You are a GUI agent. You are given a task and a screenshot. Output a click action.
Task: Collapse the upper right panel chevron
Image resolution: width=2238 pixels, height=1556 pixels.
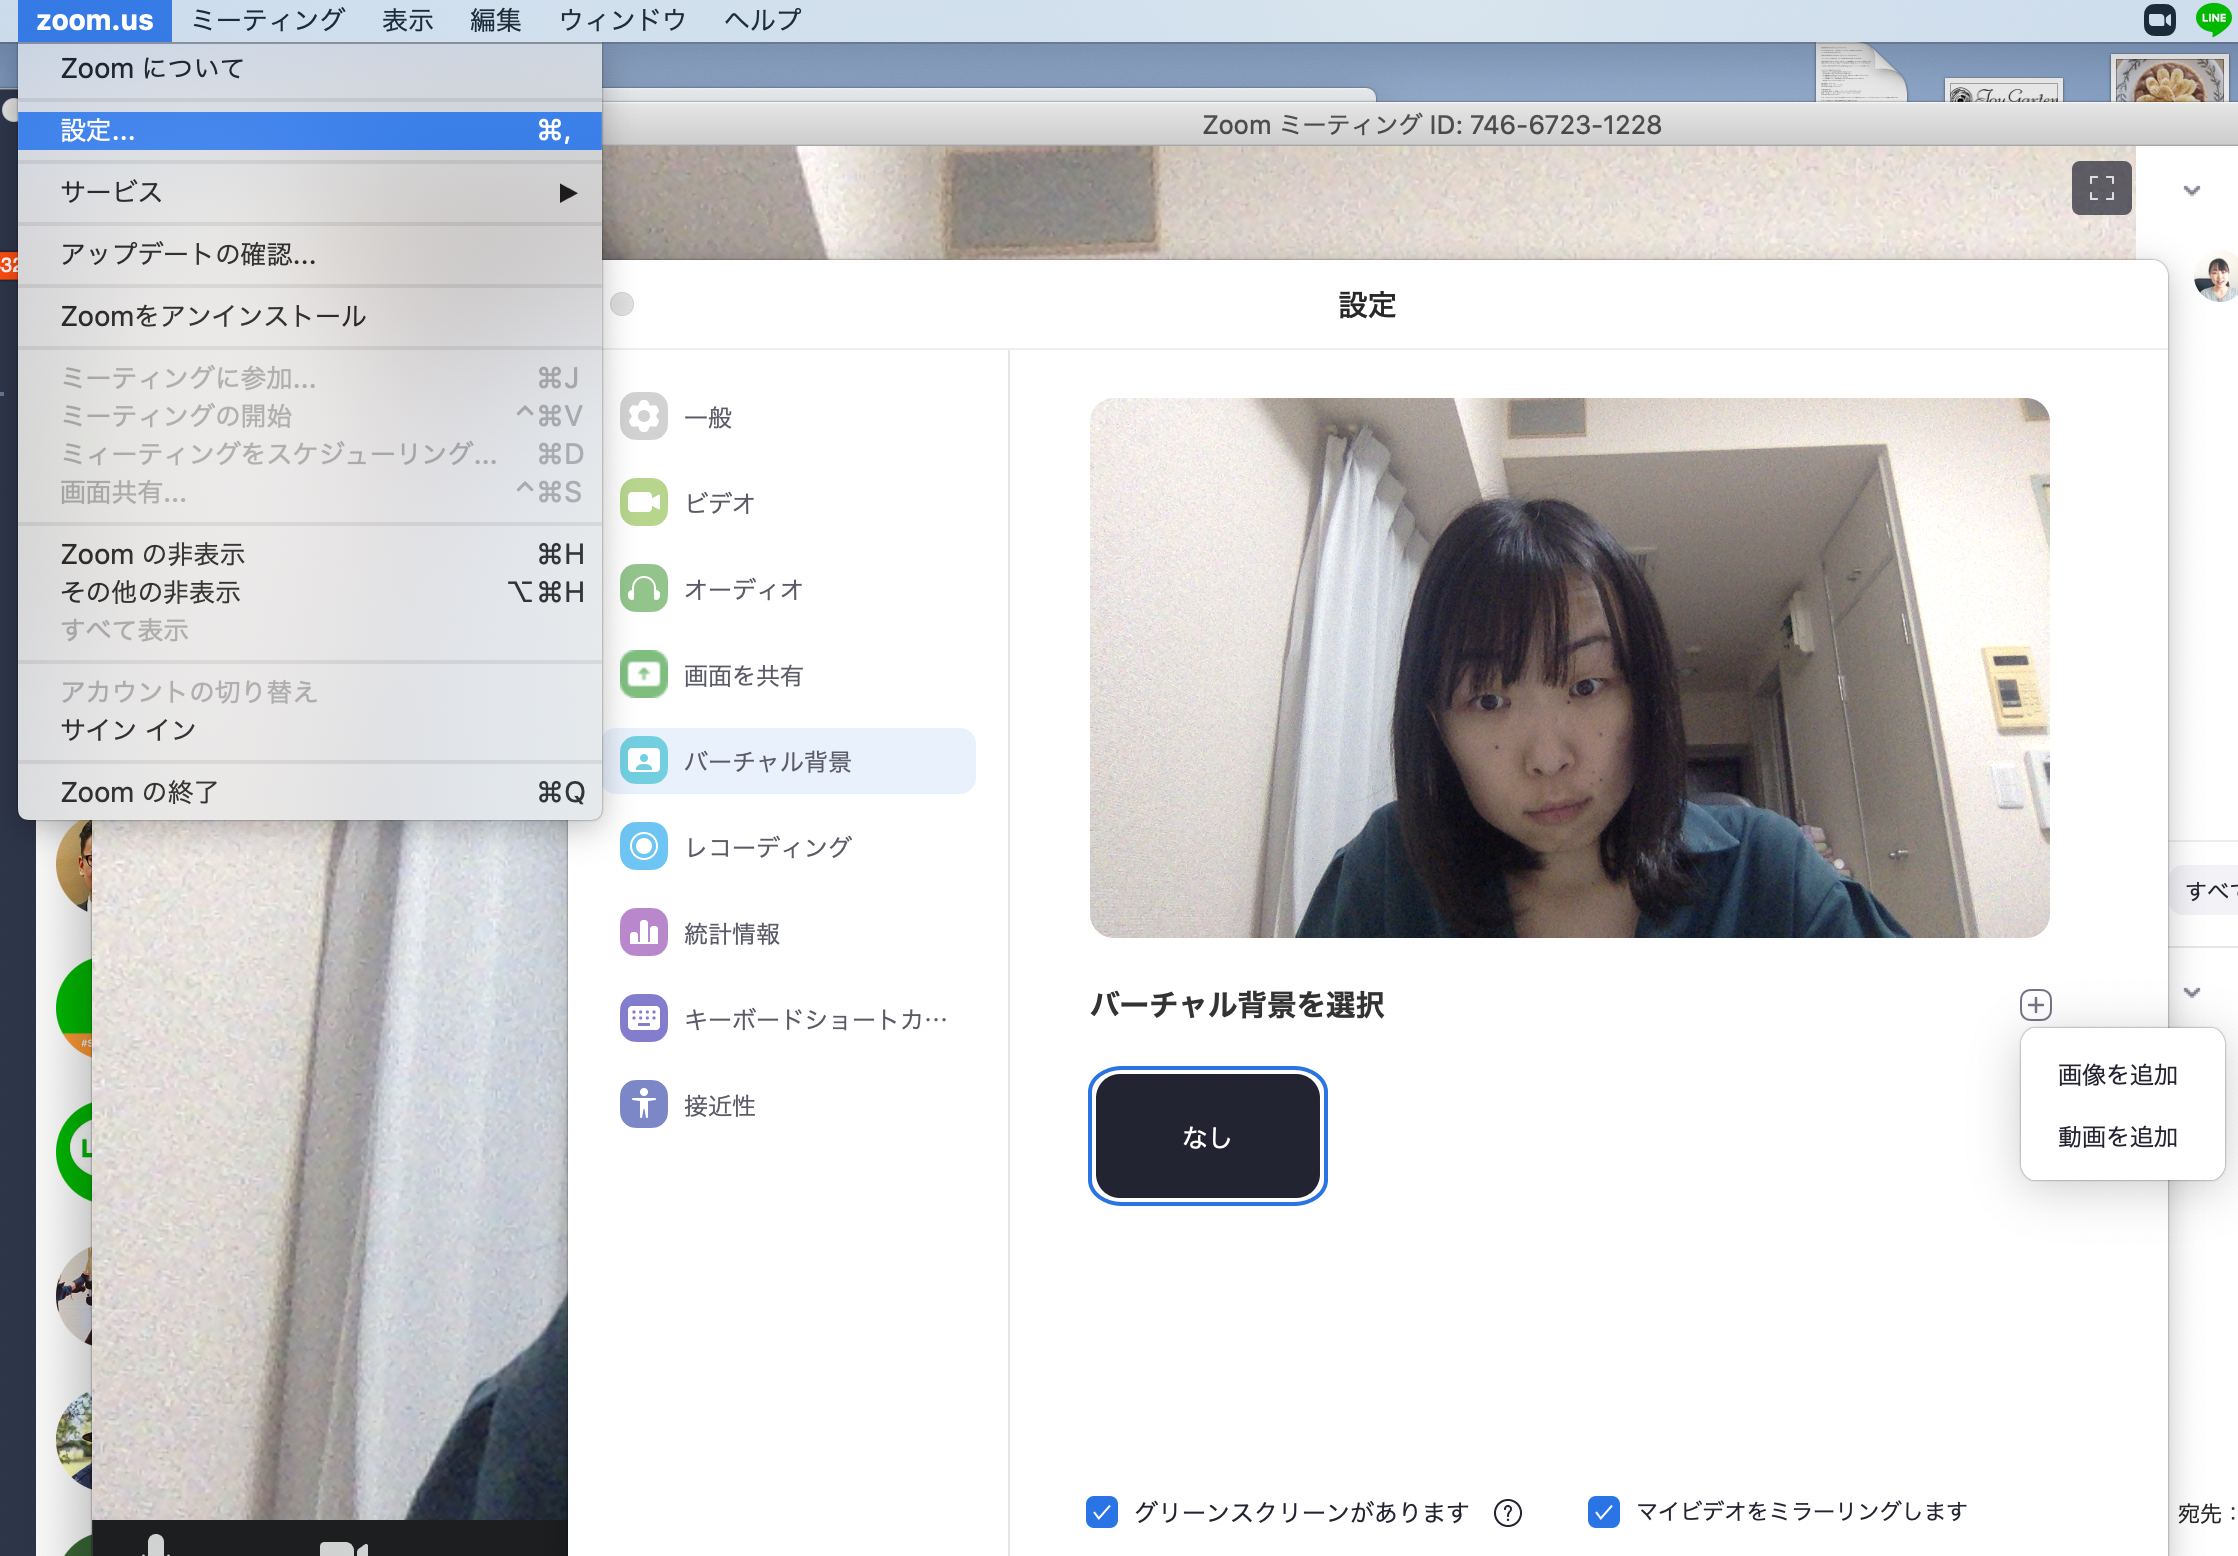point(2192,190)
